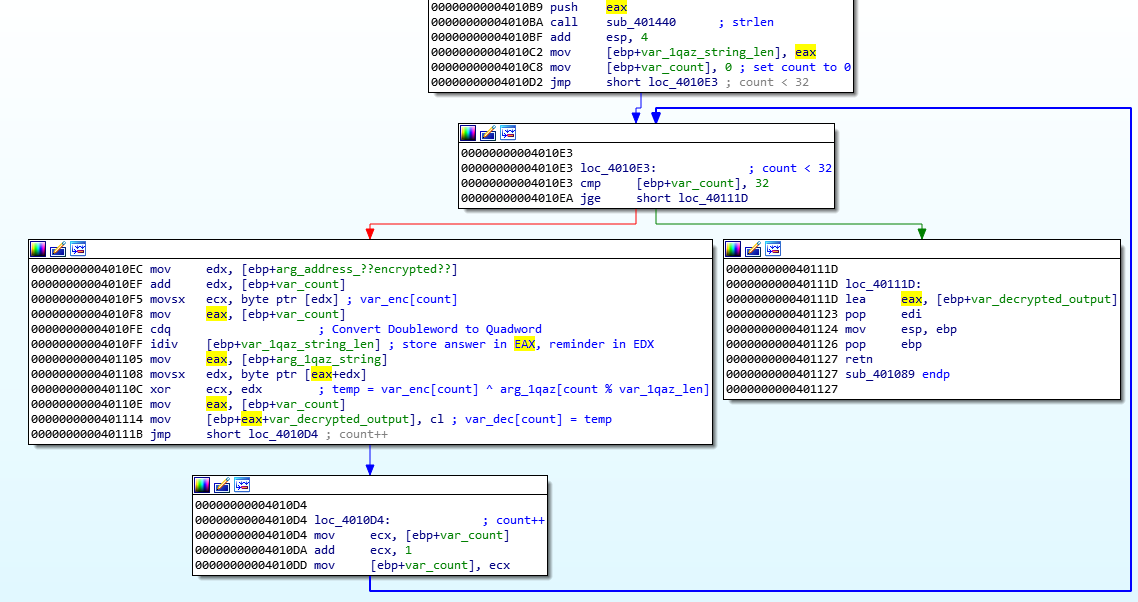Click the pencil edit icon on the loc_4010E3 block
Viewport: 1138px width, 602px height.
click(x=488, y=133)
